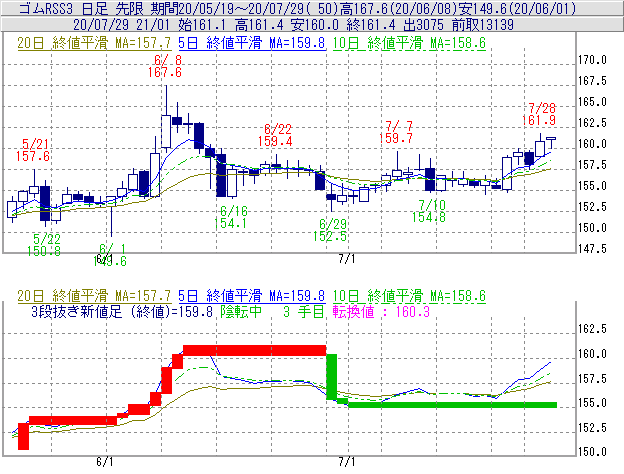
Task: Click the lower chart 6/1 date label
Action: (x=105, y=462)
